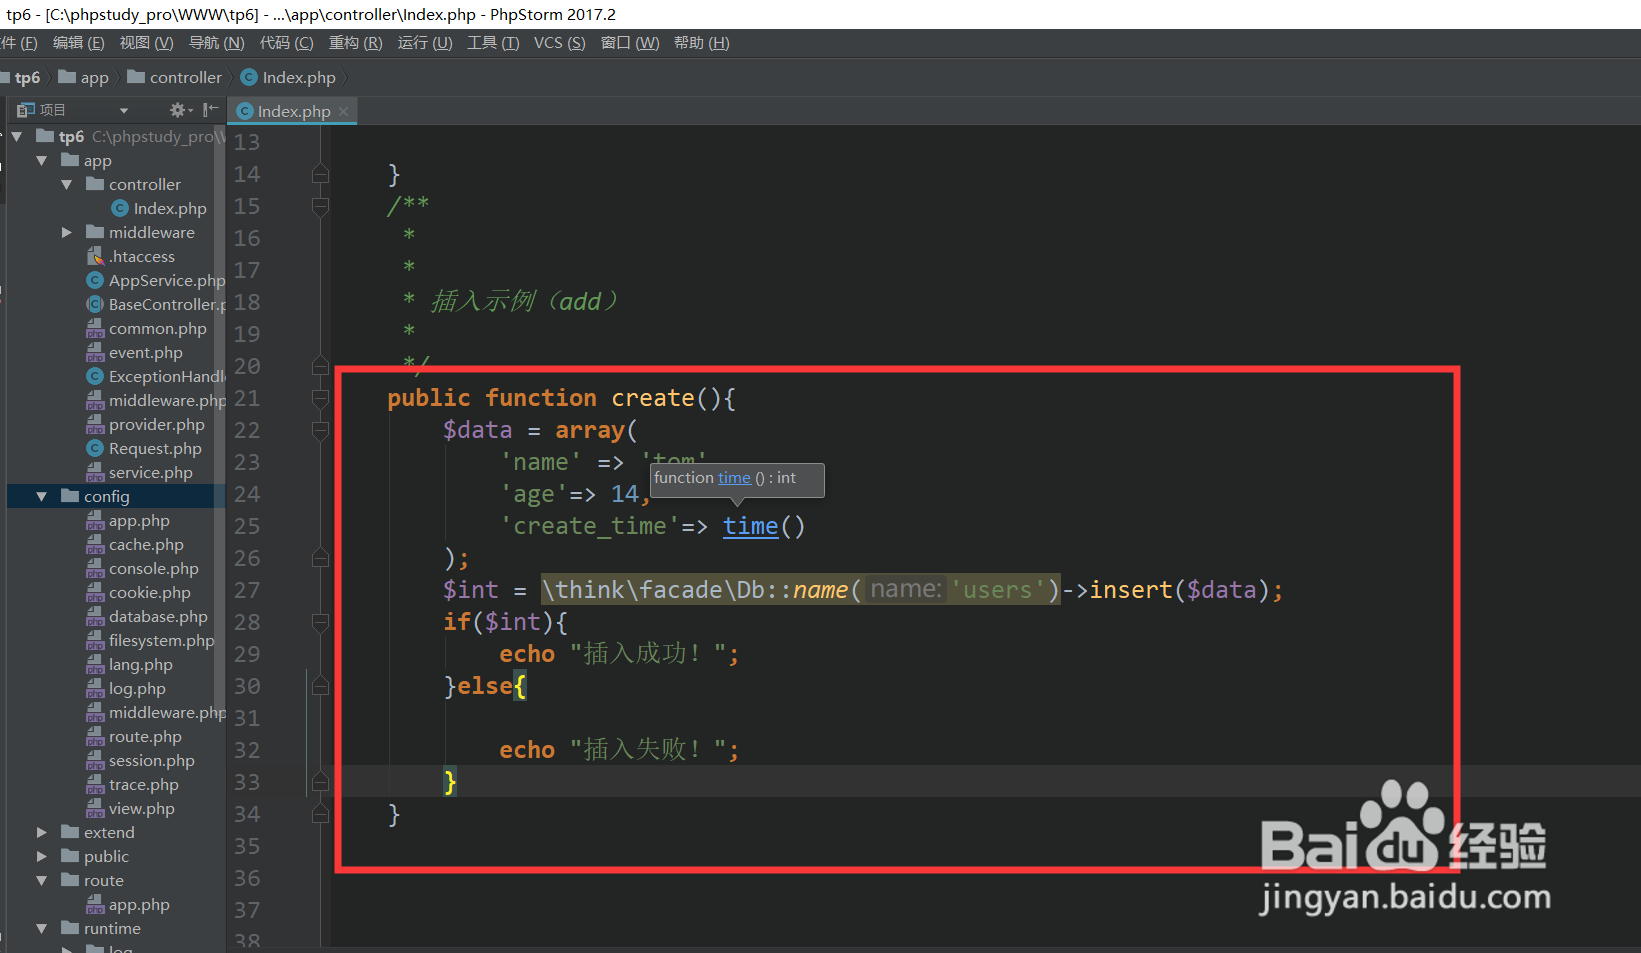Click the app breadcrumb folder
Image resolution: width=1641 pixels, height=953 pixels.
point(84,78)
